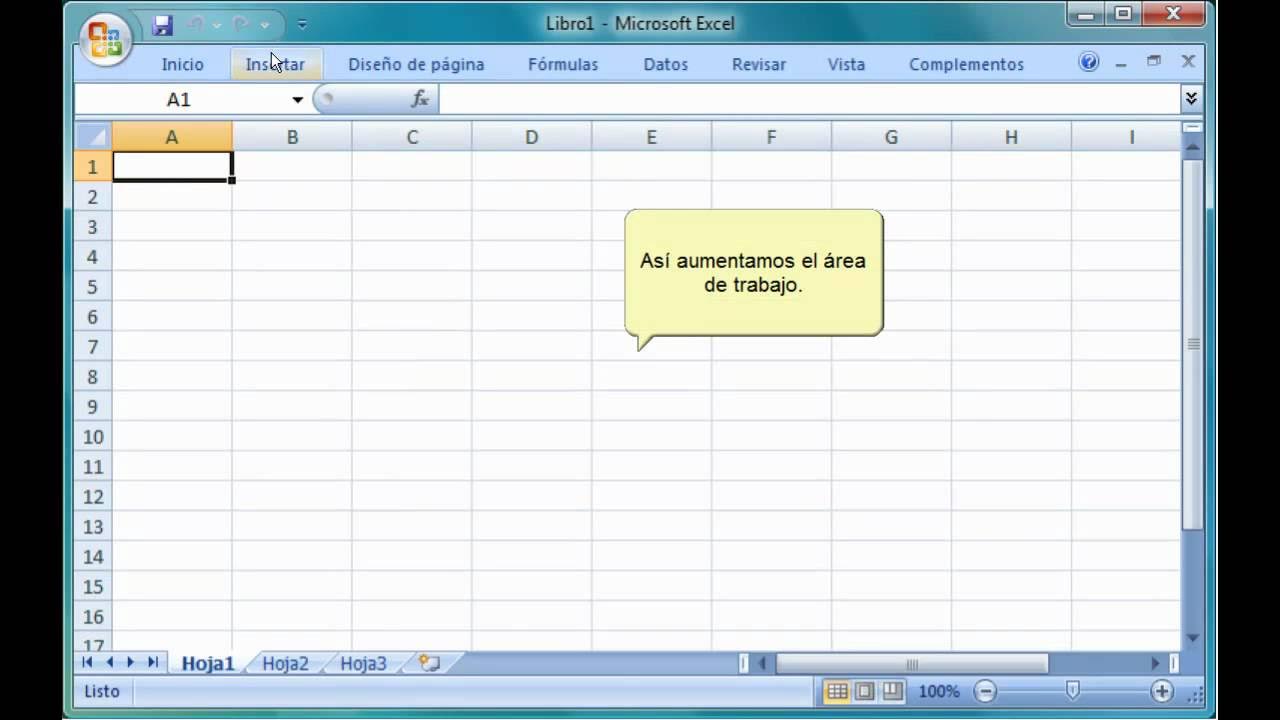Click the Save icon in Quick Access Toolbar

coord(163,25)
